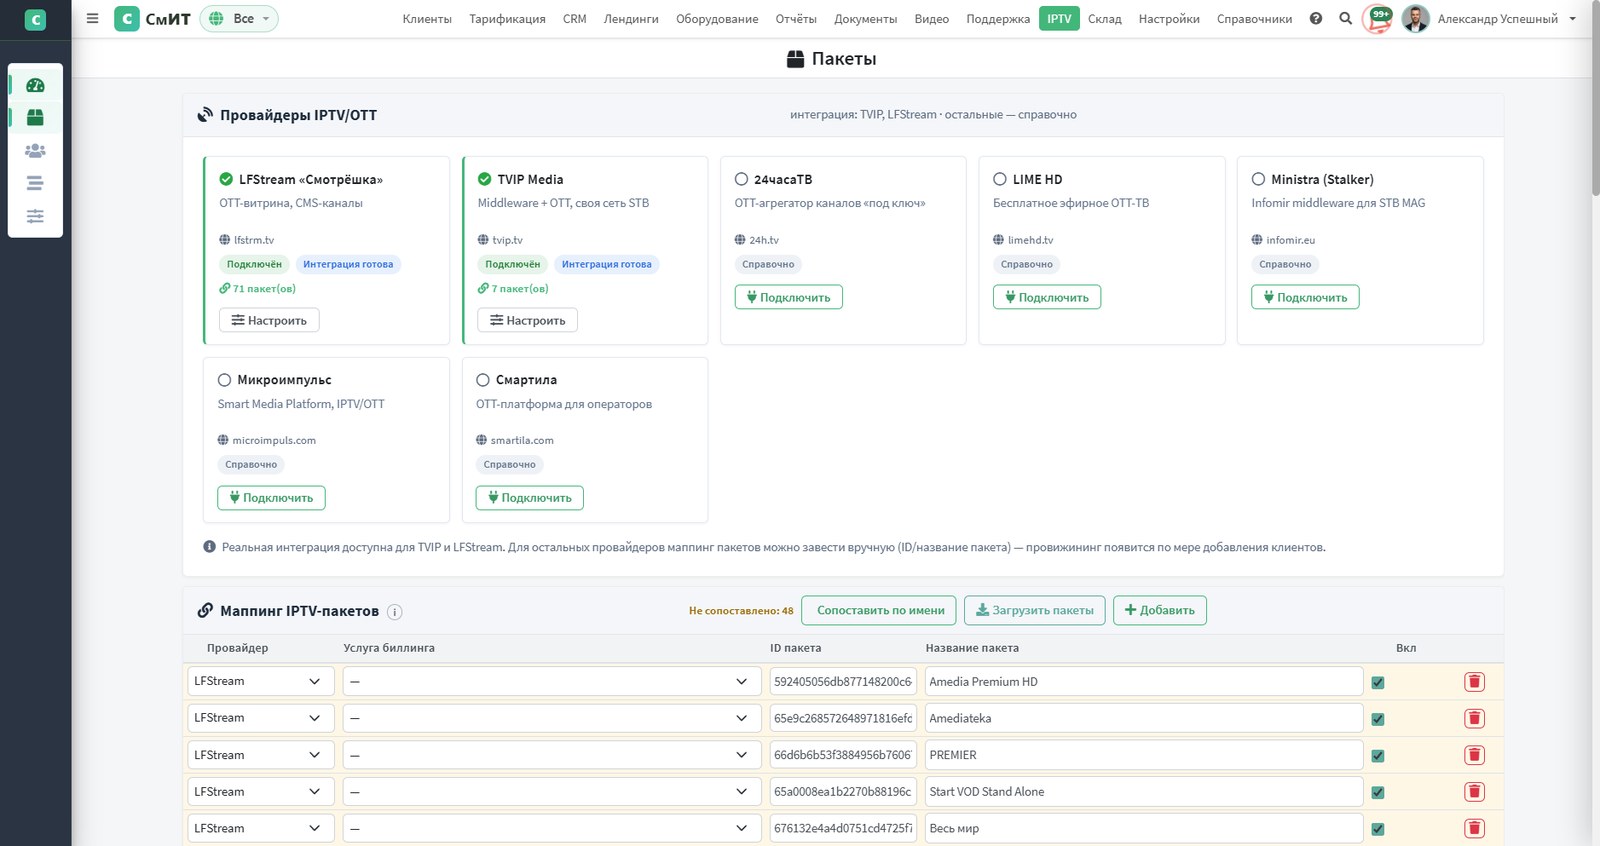Disable the Amediateka enabled checkbox

tap(1378, 719)
